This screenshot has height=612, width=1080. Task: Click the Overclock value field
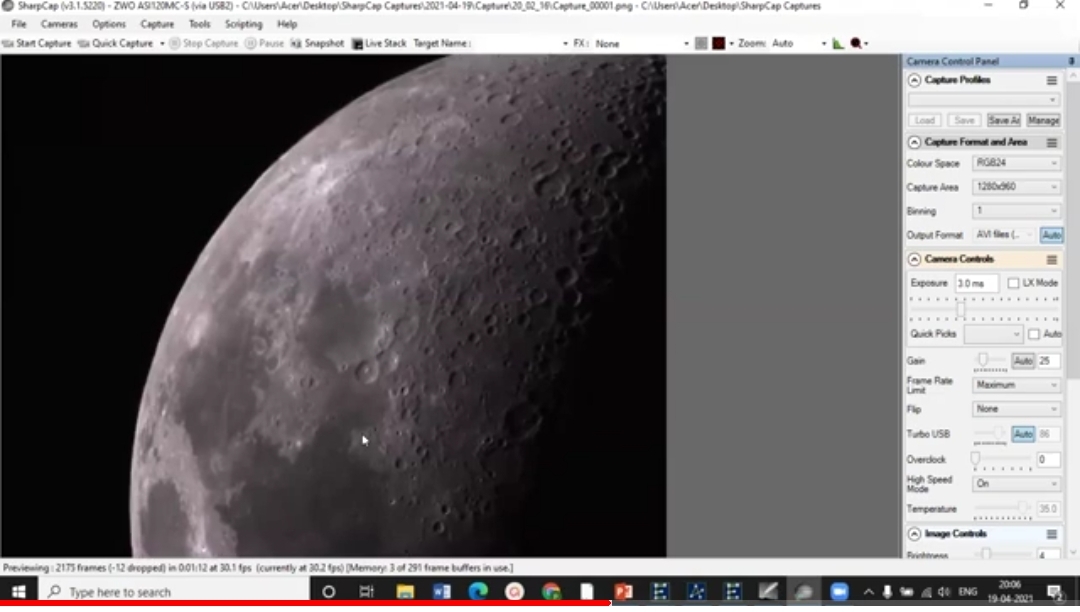tap(1048, 460)
